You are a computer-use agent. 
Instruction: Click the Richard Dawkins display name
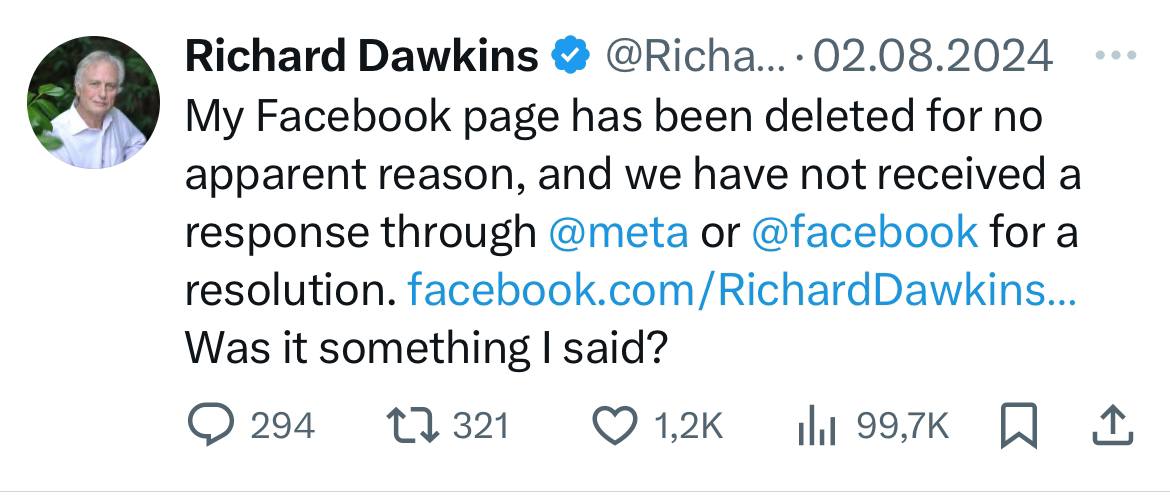(362, 57)
